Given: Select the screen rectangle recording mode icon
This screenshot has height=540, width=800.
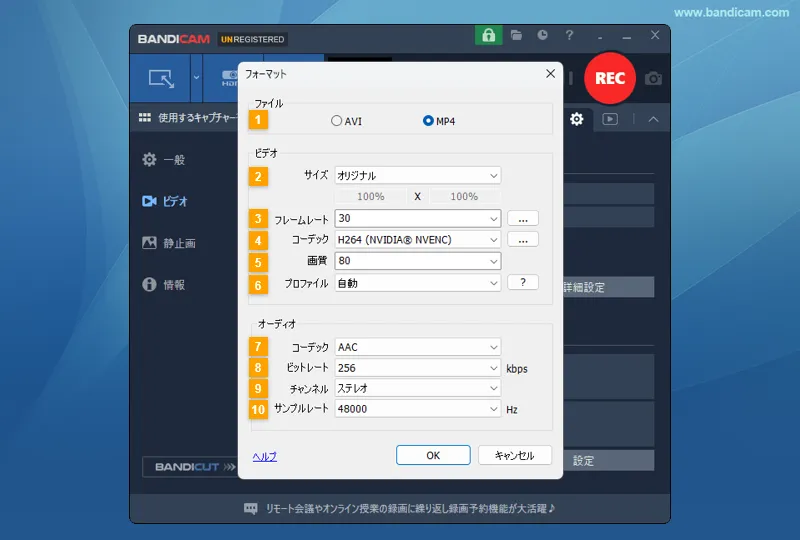Looking at the screenshot, I should 161,79.
